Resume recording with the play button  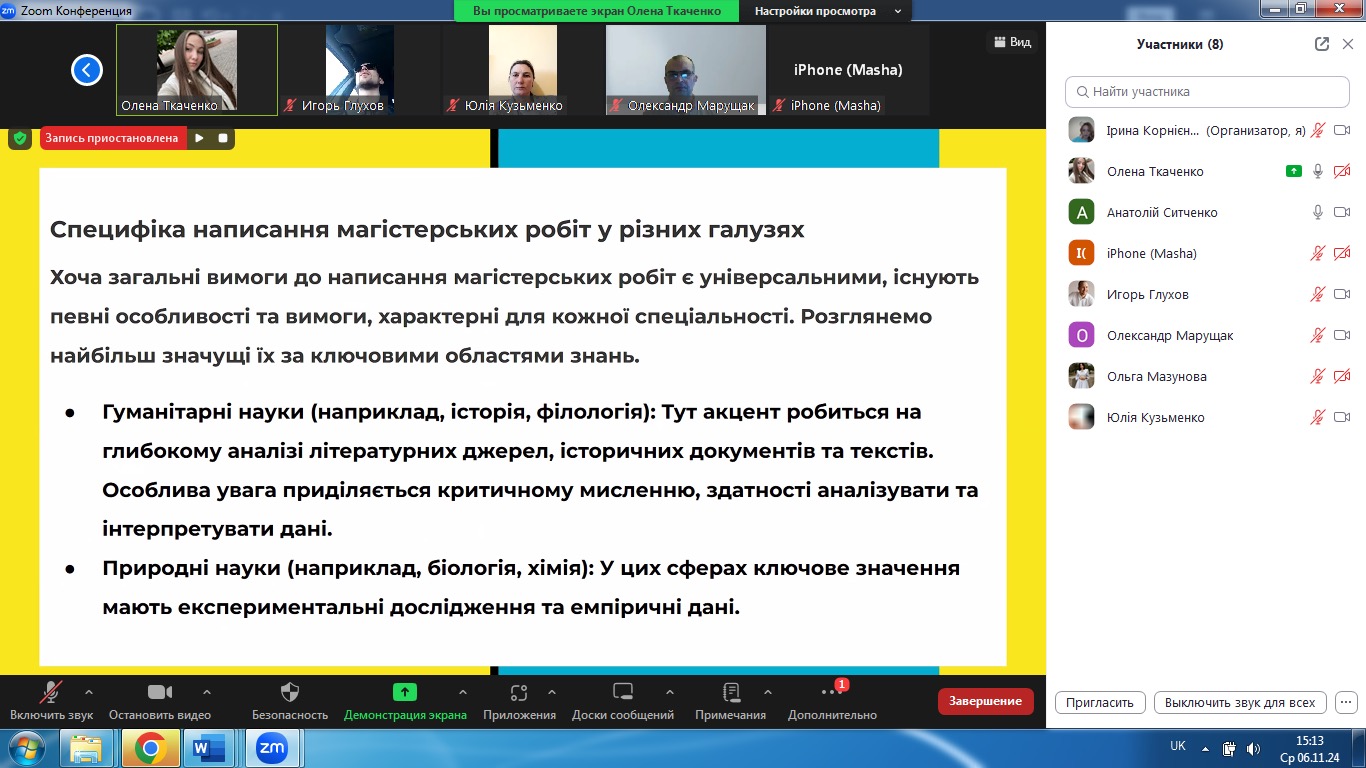pyautogui.click(x=199, y=138)
